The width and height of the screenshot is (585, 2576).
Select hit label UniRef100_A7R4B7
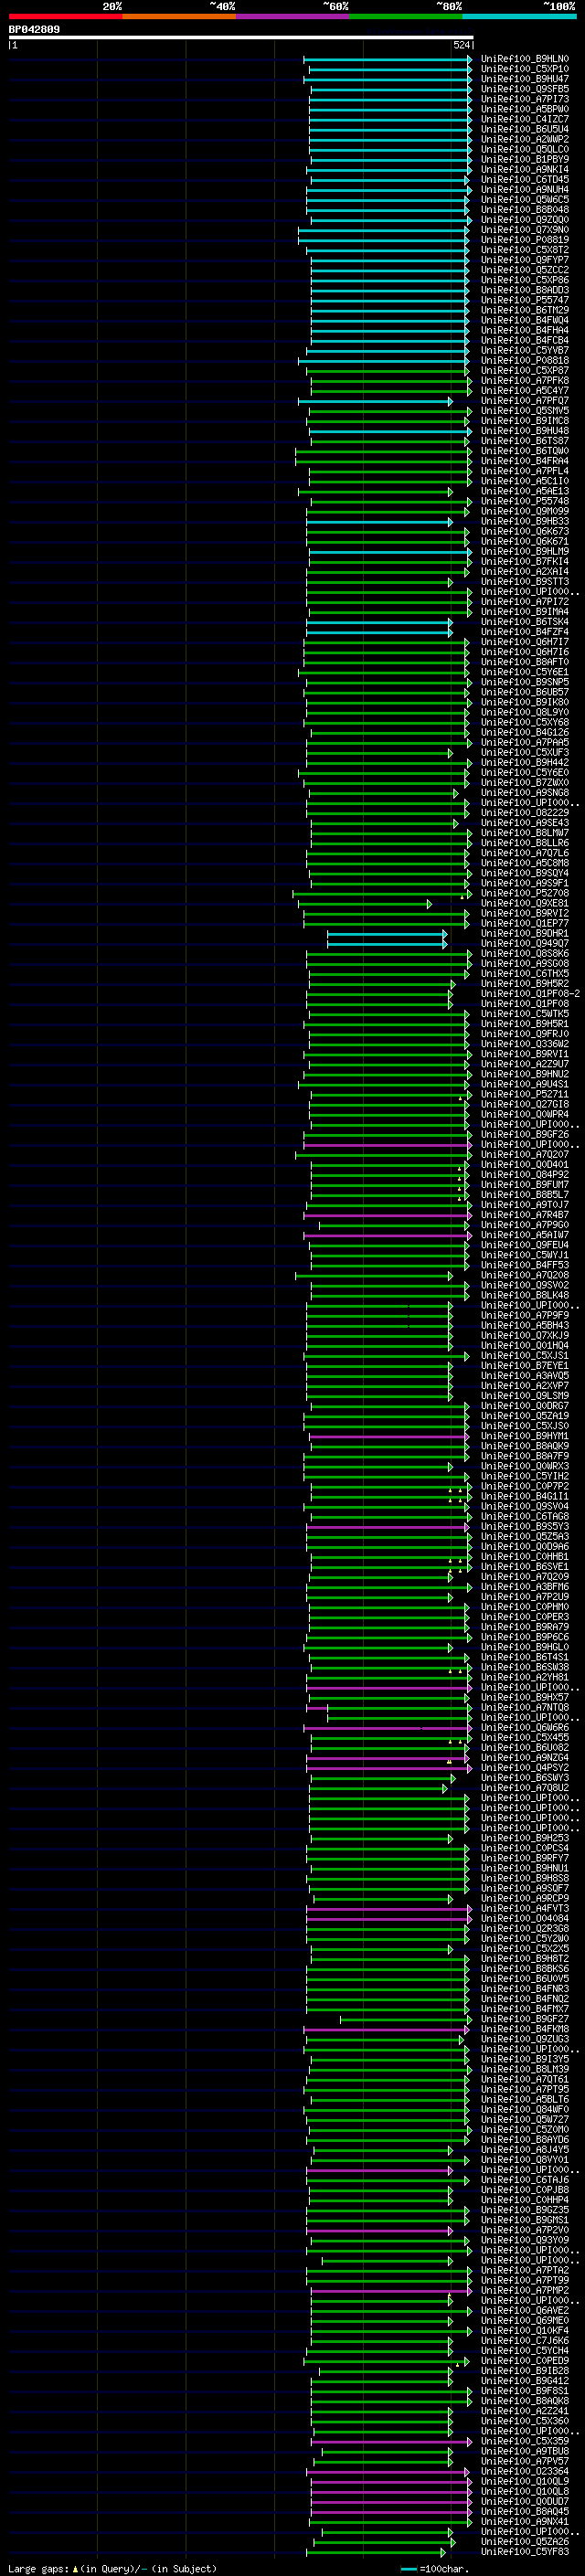tap(525, 1215)
